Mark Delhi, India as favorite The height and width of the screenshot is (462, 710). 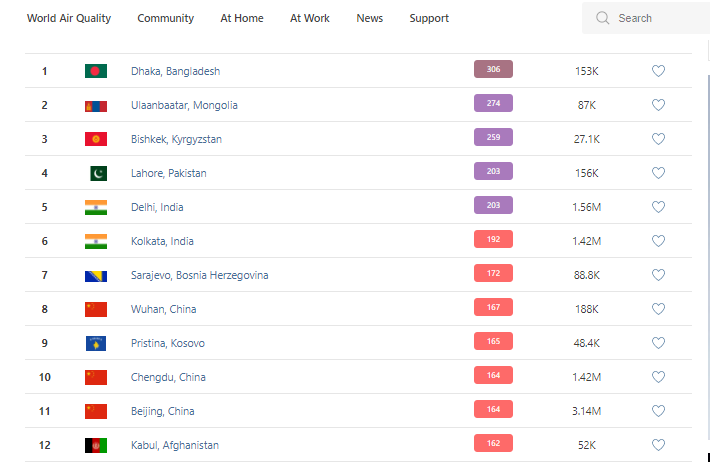pos(658,207)
